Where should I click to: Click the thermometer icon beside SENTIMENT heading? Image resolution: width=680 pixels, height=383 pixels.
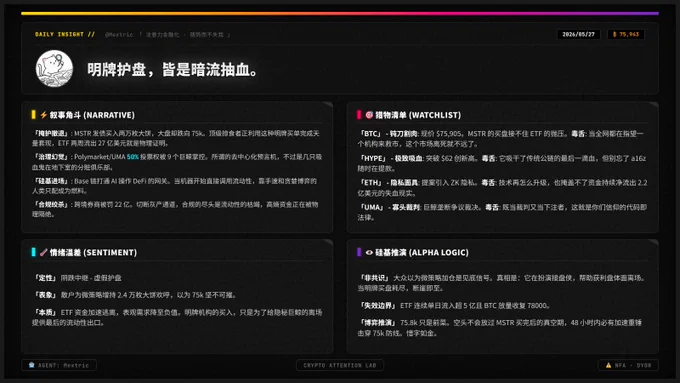[x=43, y=252]
